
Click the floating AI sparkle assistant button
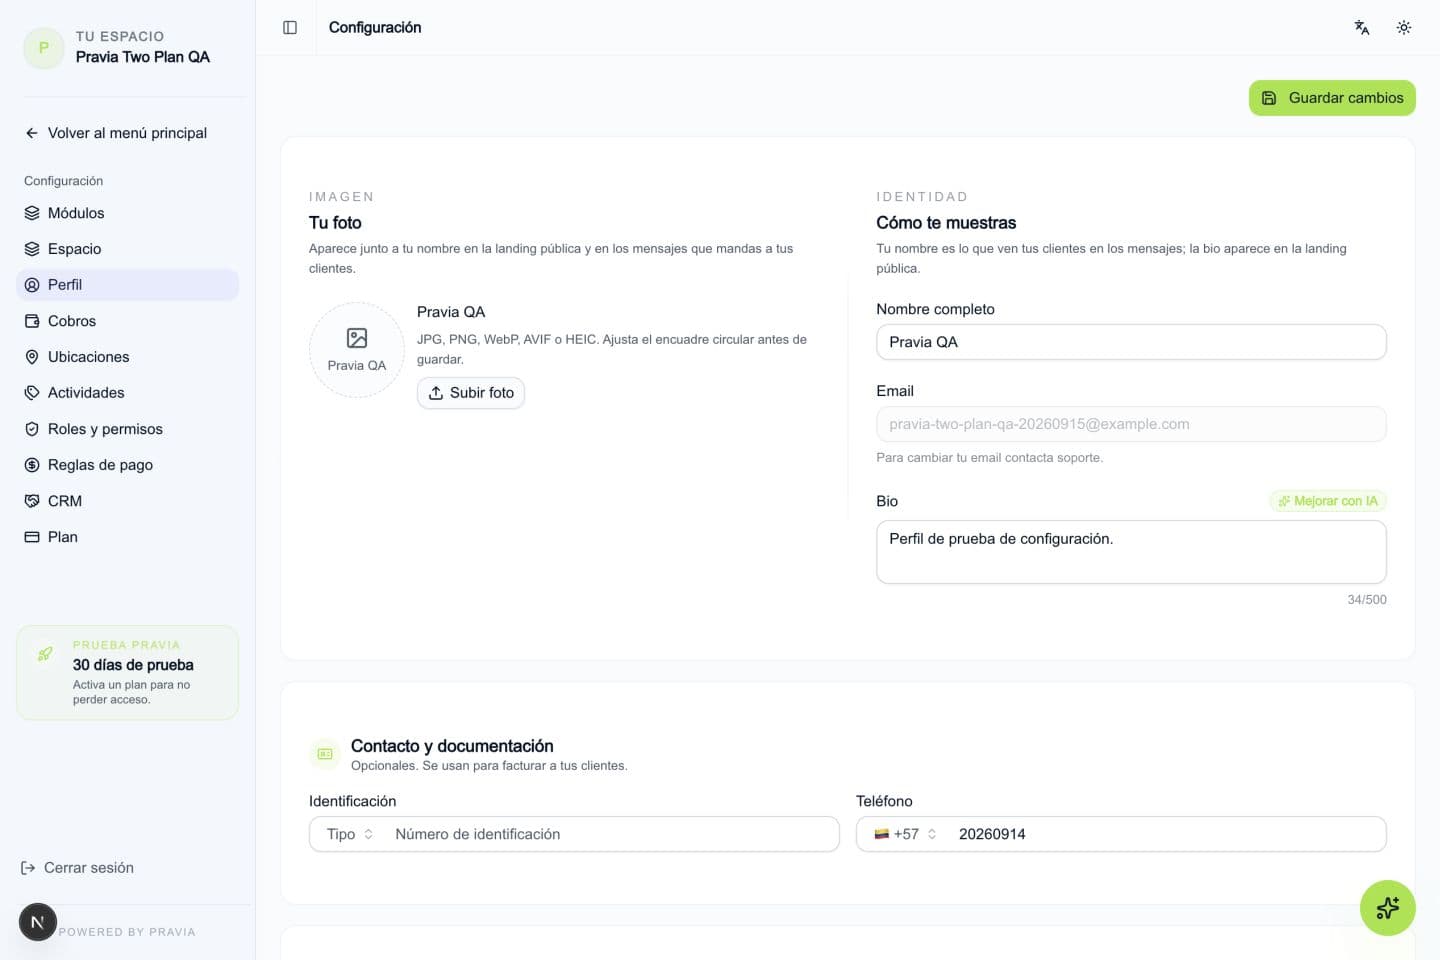click(1387, 908)
